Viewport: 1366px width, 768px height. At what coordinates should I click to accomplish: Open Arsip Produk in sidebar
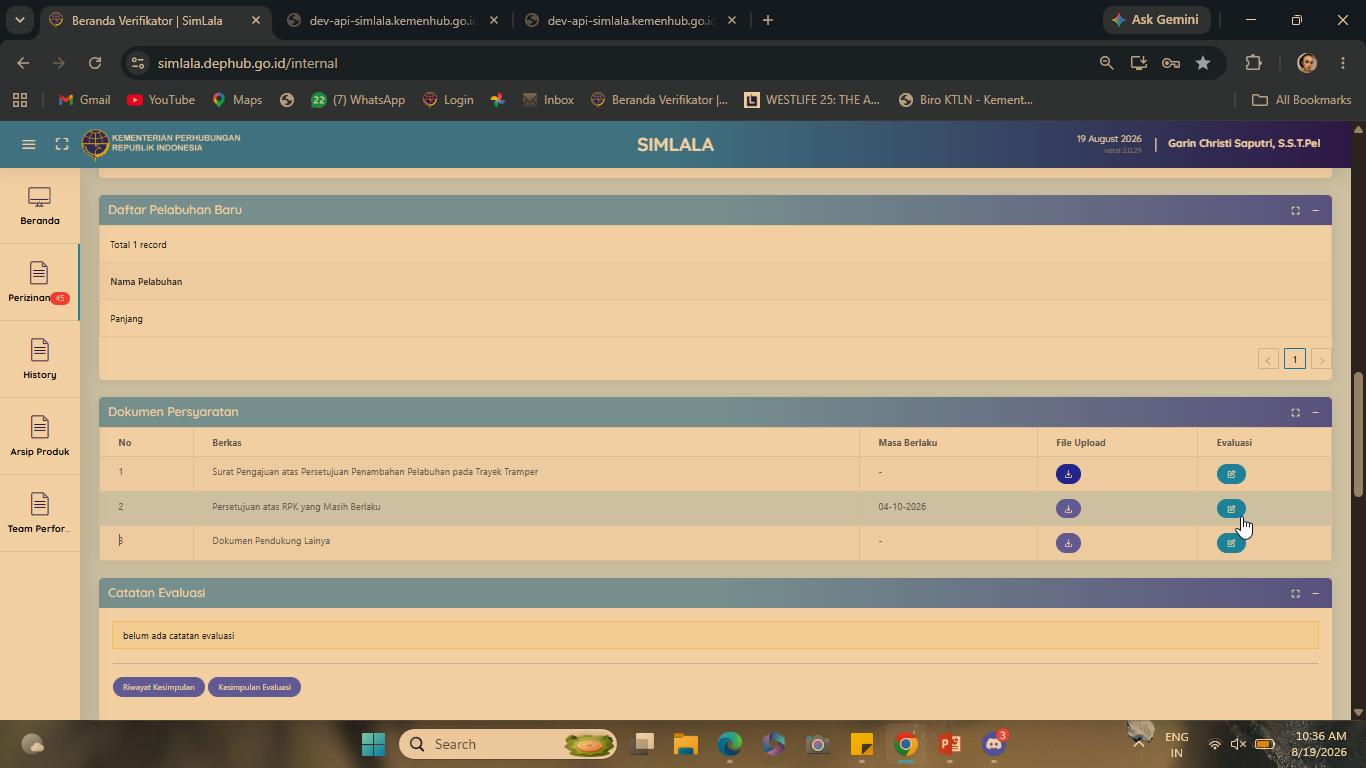[40, 437]
